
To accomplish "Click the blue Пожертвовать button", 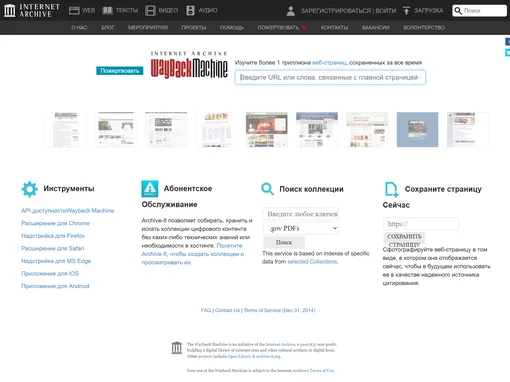I will [x=120, y=71].
